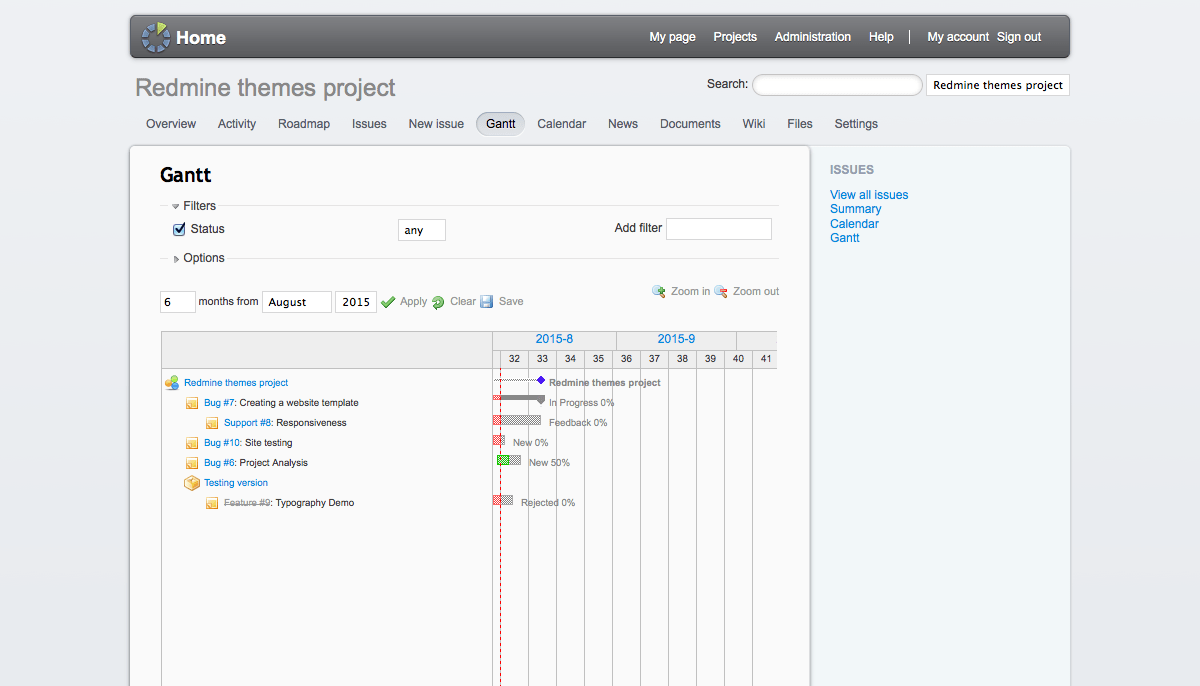Open the Overview tab
The height and width of the screenshot is (686, 1200).
coord(171,124)
